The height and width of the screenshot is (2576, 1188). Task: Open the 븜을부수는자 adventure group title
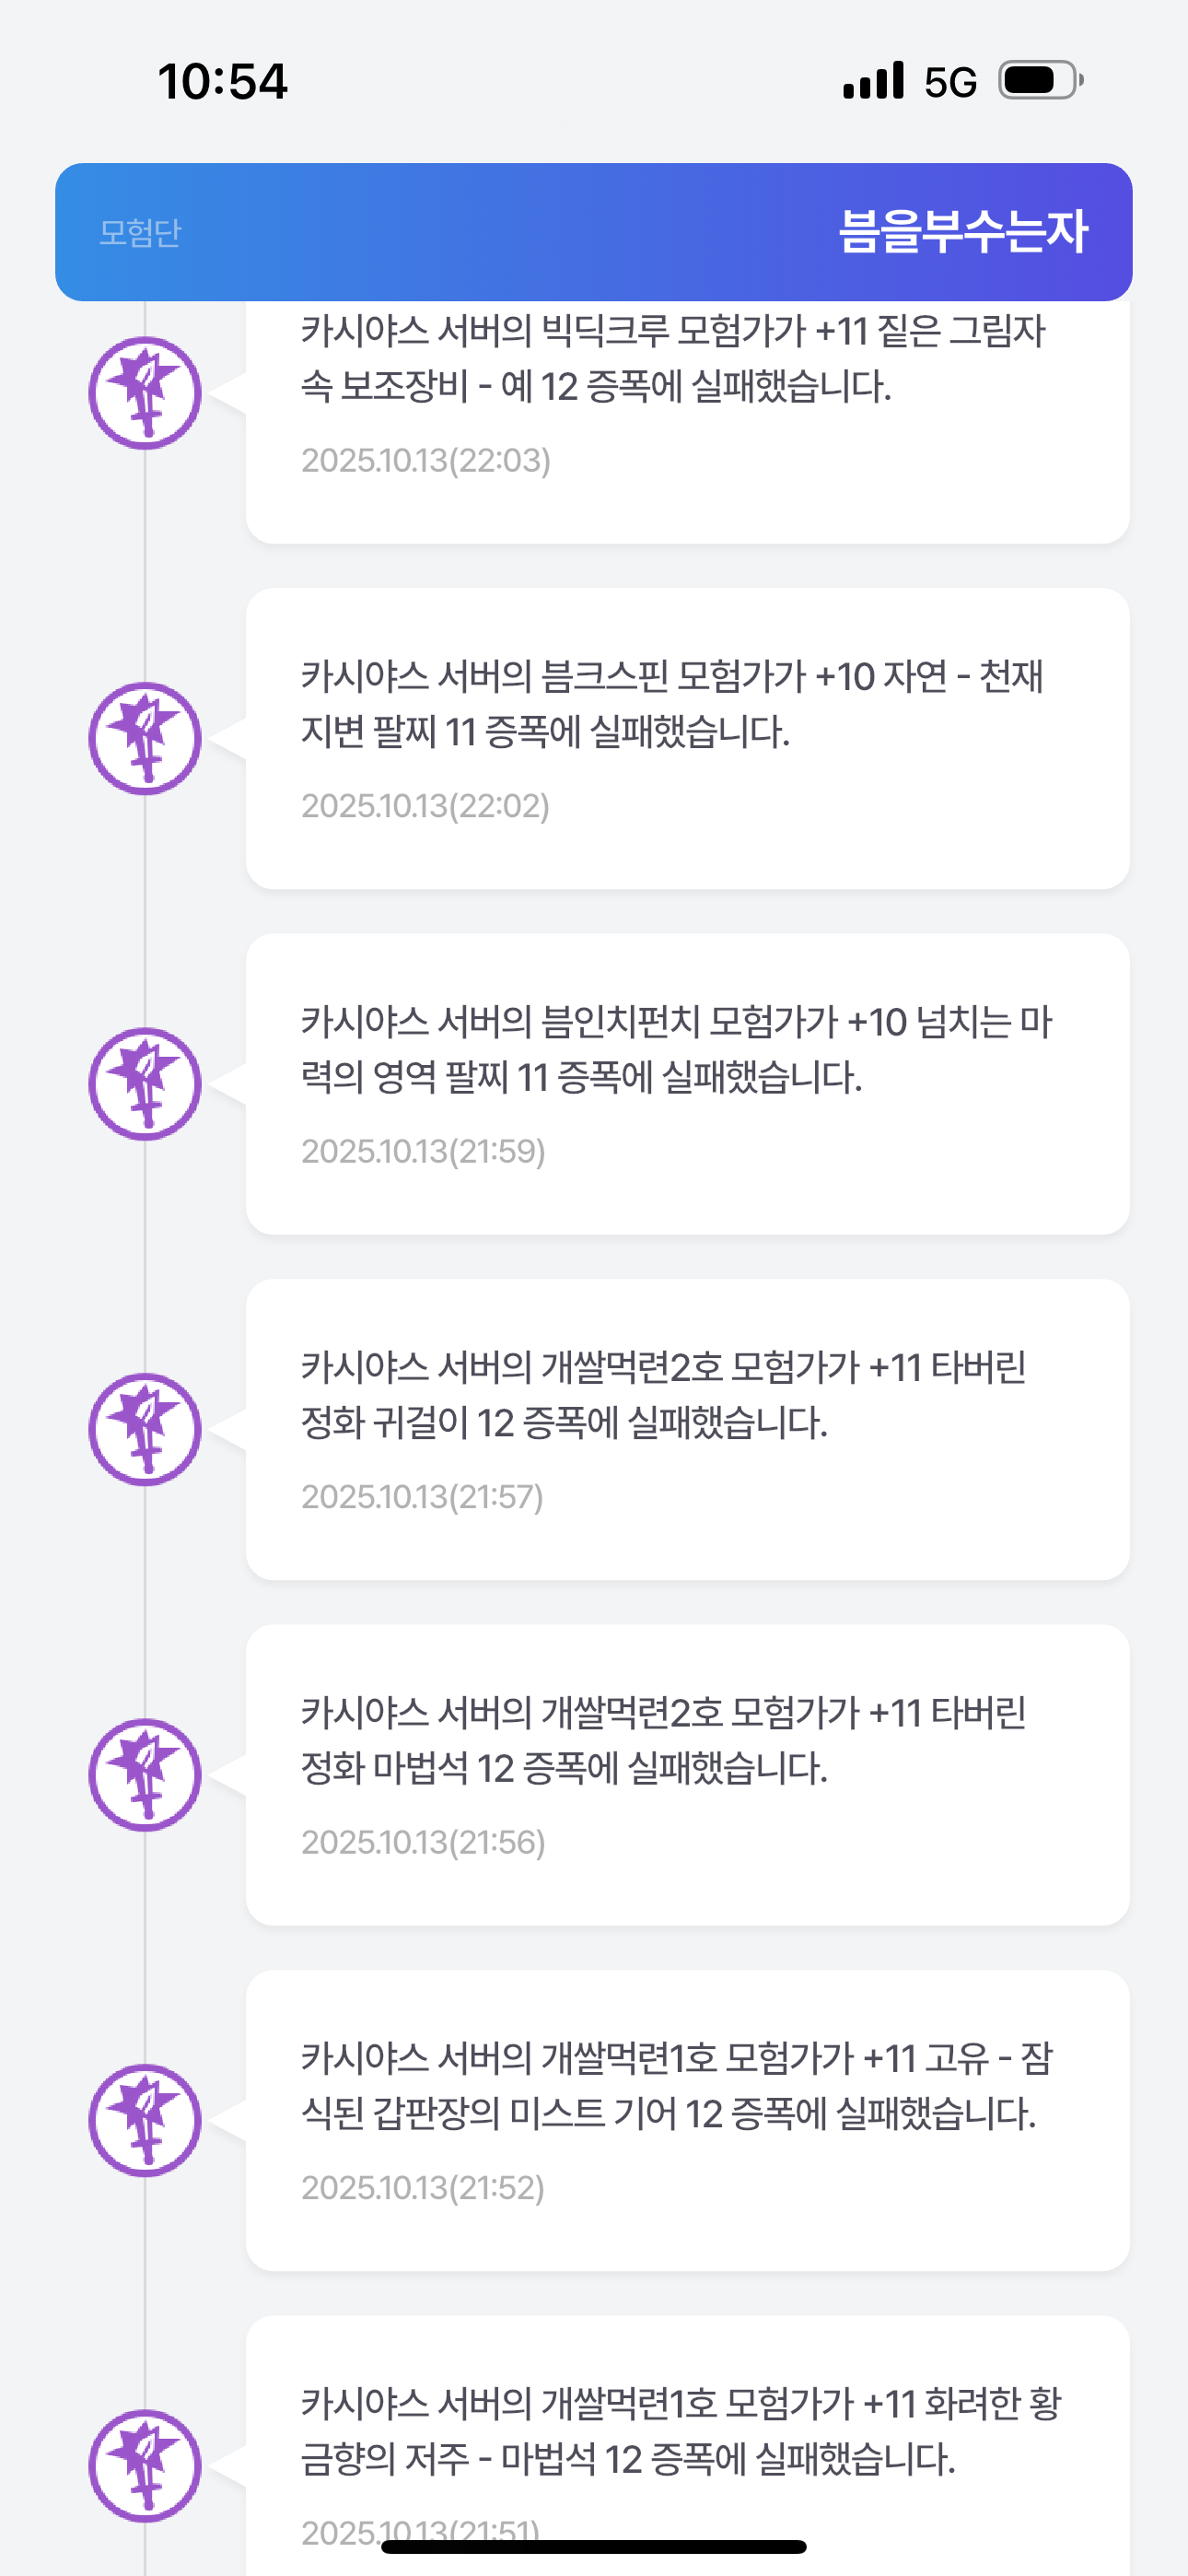click(962, 232)
